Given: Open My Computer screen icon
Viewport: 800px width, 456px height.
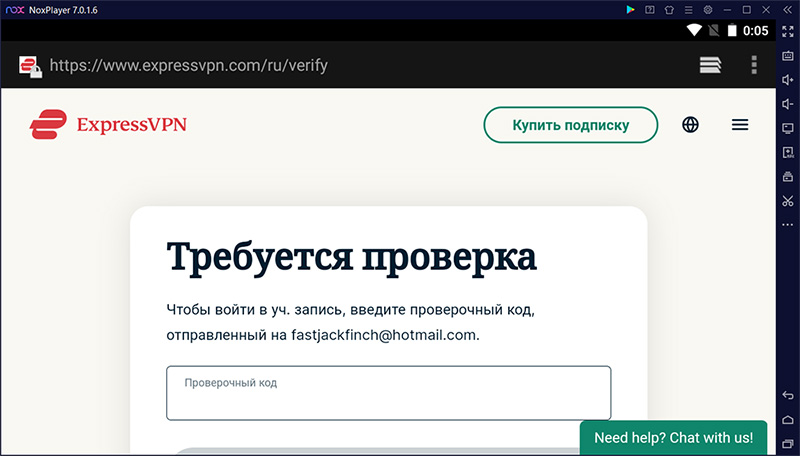Looking at the screenshot, I should (788, 128).
